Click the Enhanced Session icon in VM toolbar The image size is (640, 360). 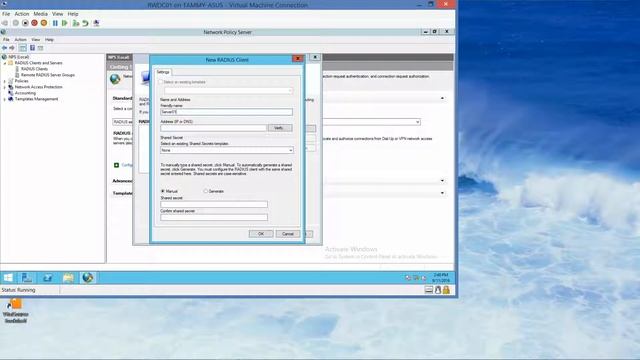(96, 23)
